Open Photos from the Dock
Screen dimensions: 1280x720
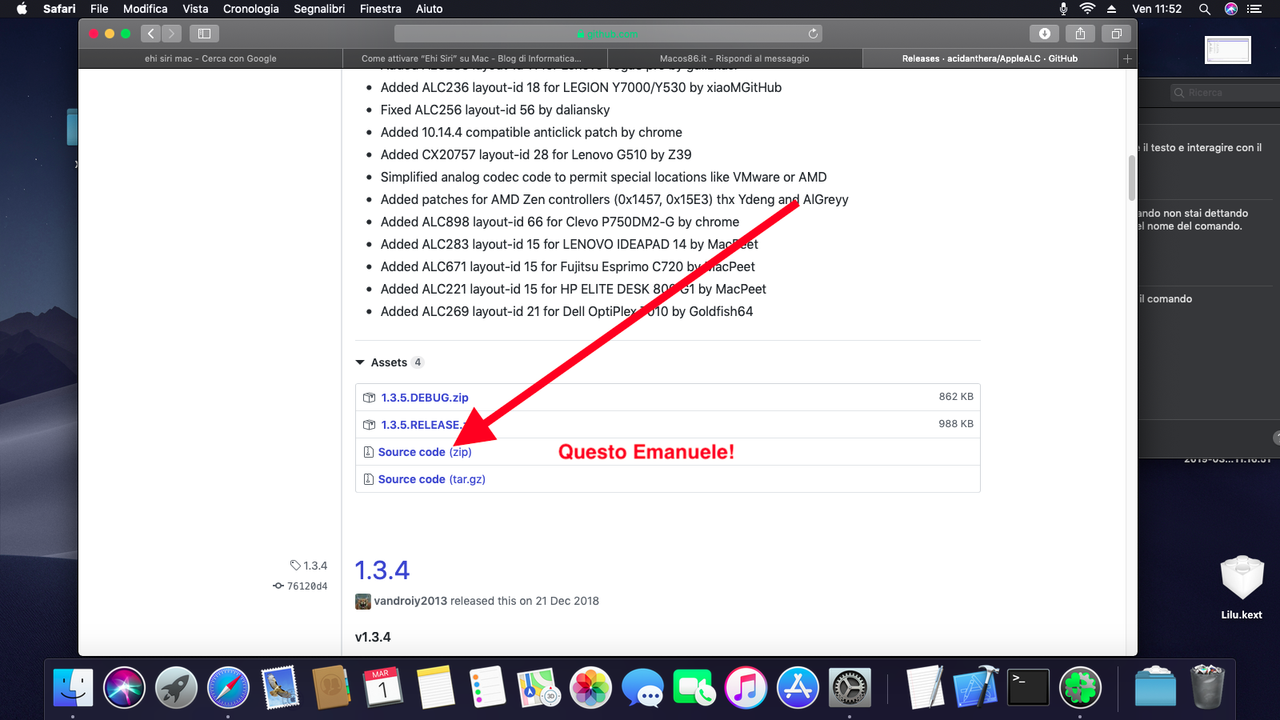591,688
